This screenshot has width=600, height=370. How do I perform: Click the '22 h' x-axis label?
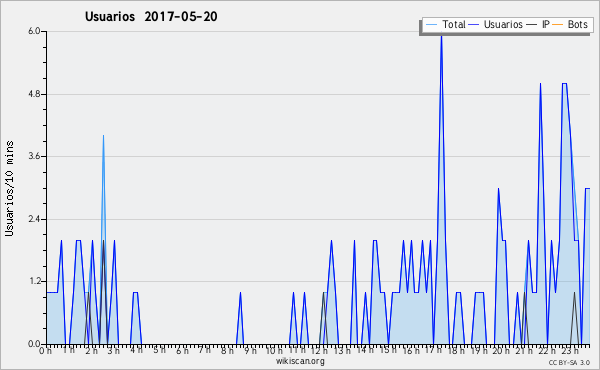pyautogui.click(x=546, y=350)
